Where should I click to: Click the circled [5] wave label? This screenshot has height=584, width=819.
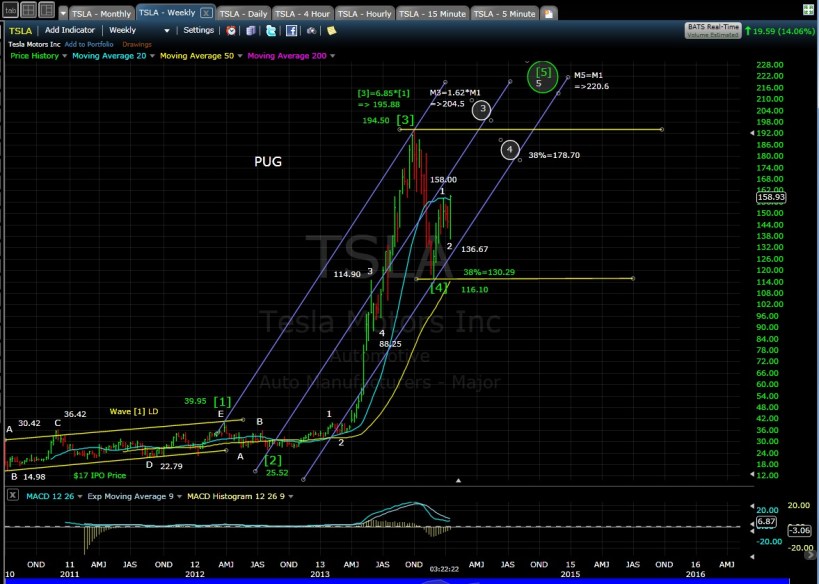543,77
